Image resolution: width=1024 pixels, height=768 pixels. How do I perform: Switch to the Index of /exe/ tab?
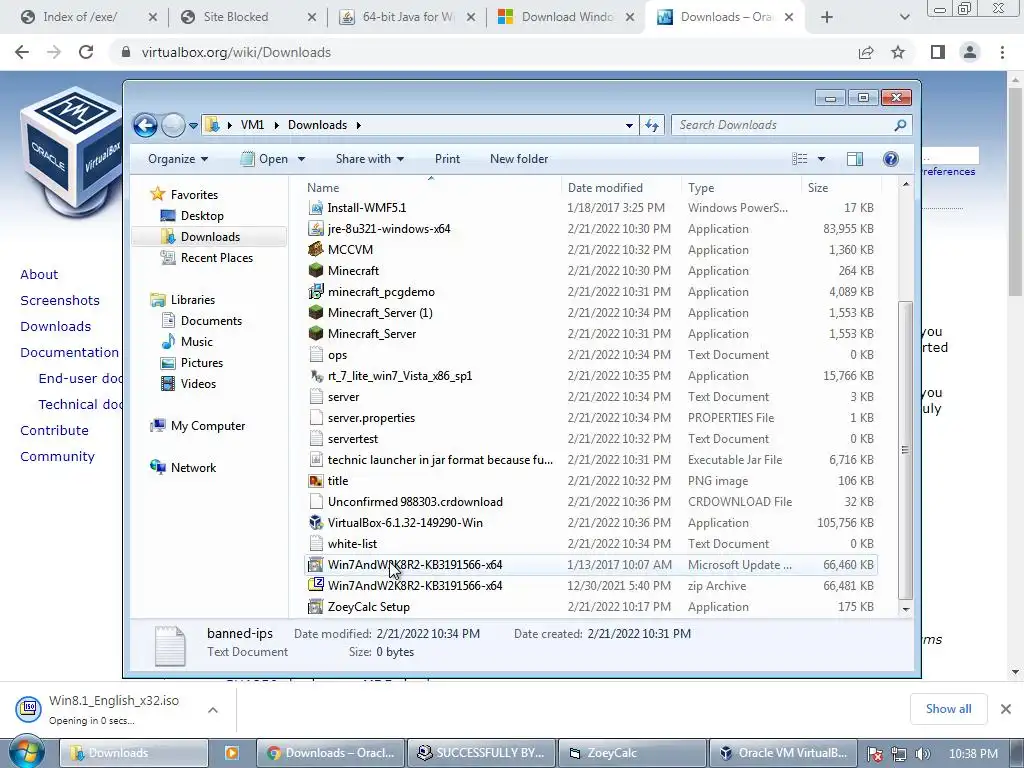80,17
